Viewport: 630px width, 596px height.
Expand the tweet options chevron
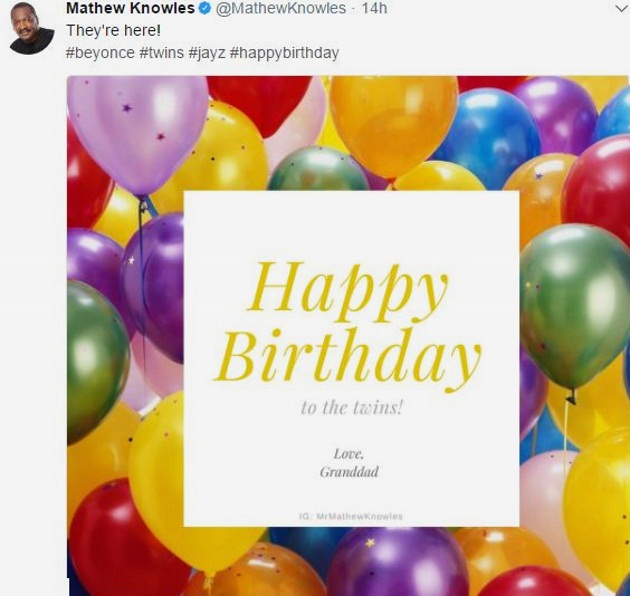pos(621,8)
